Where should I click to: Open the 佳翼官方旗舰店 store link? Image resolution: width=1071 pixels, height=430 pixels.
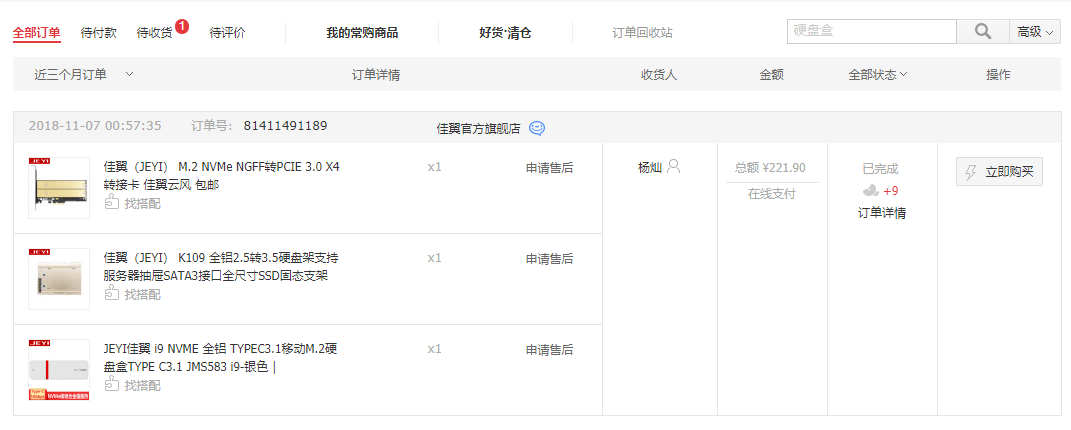click(x=479, y=128)
